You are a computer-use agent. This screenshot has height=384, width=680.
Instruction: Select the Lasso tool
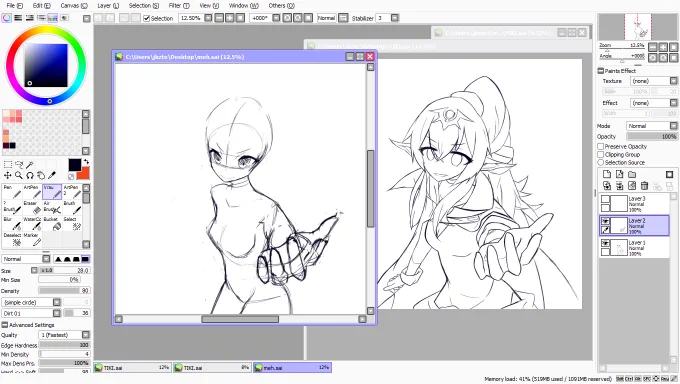pyautogui.click(x=19, y=164)
